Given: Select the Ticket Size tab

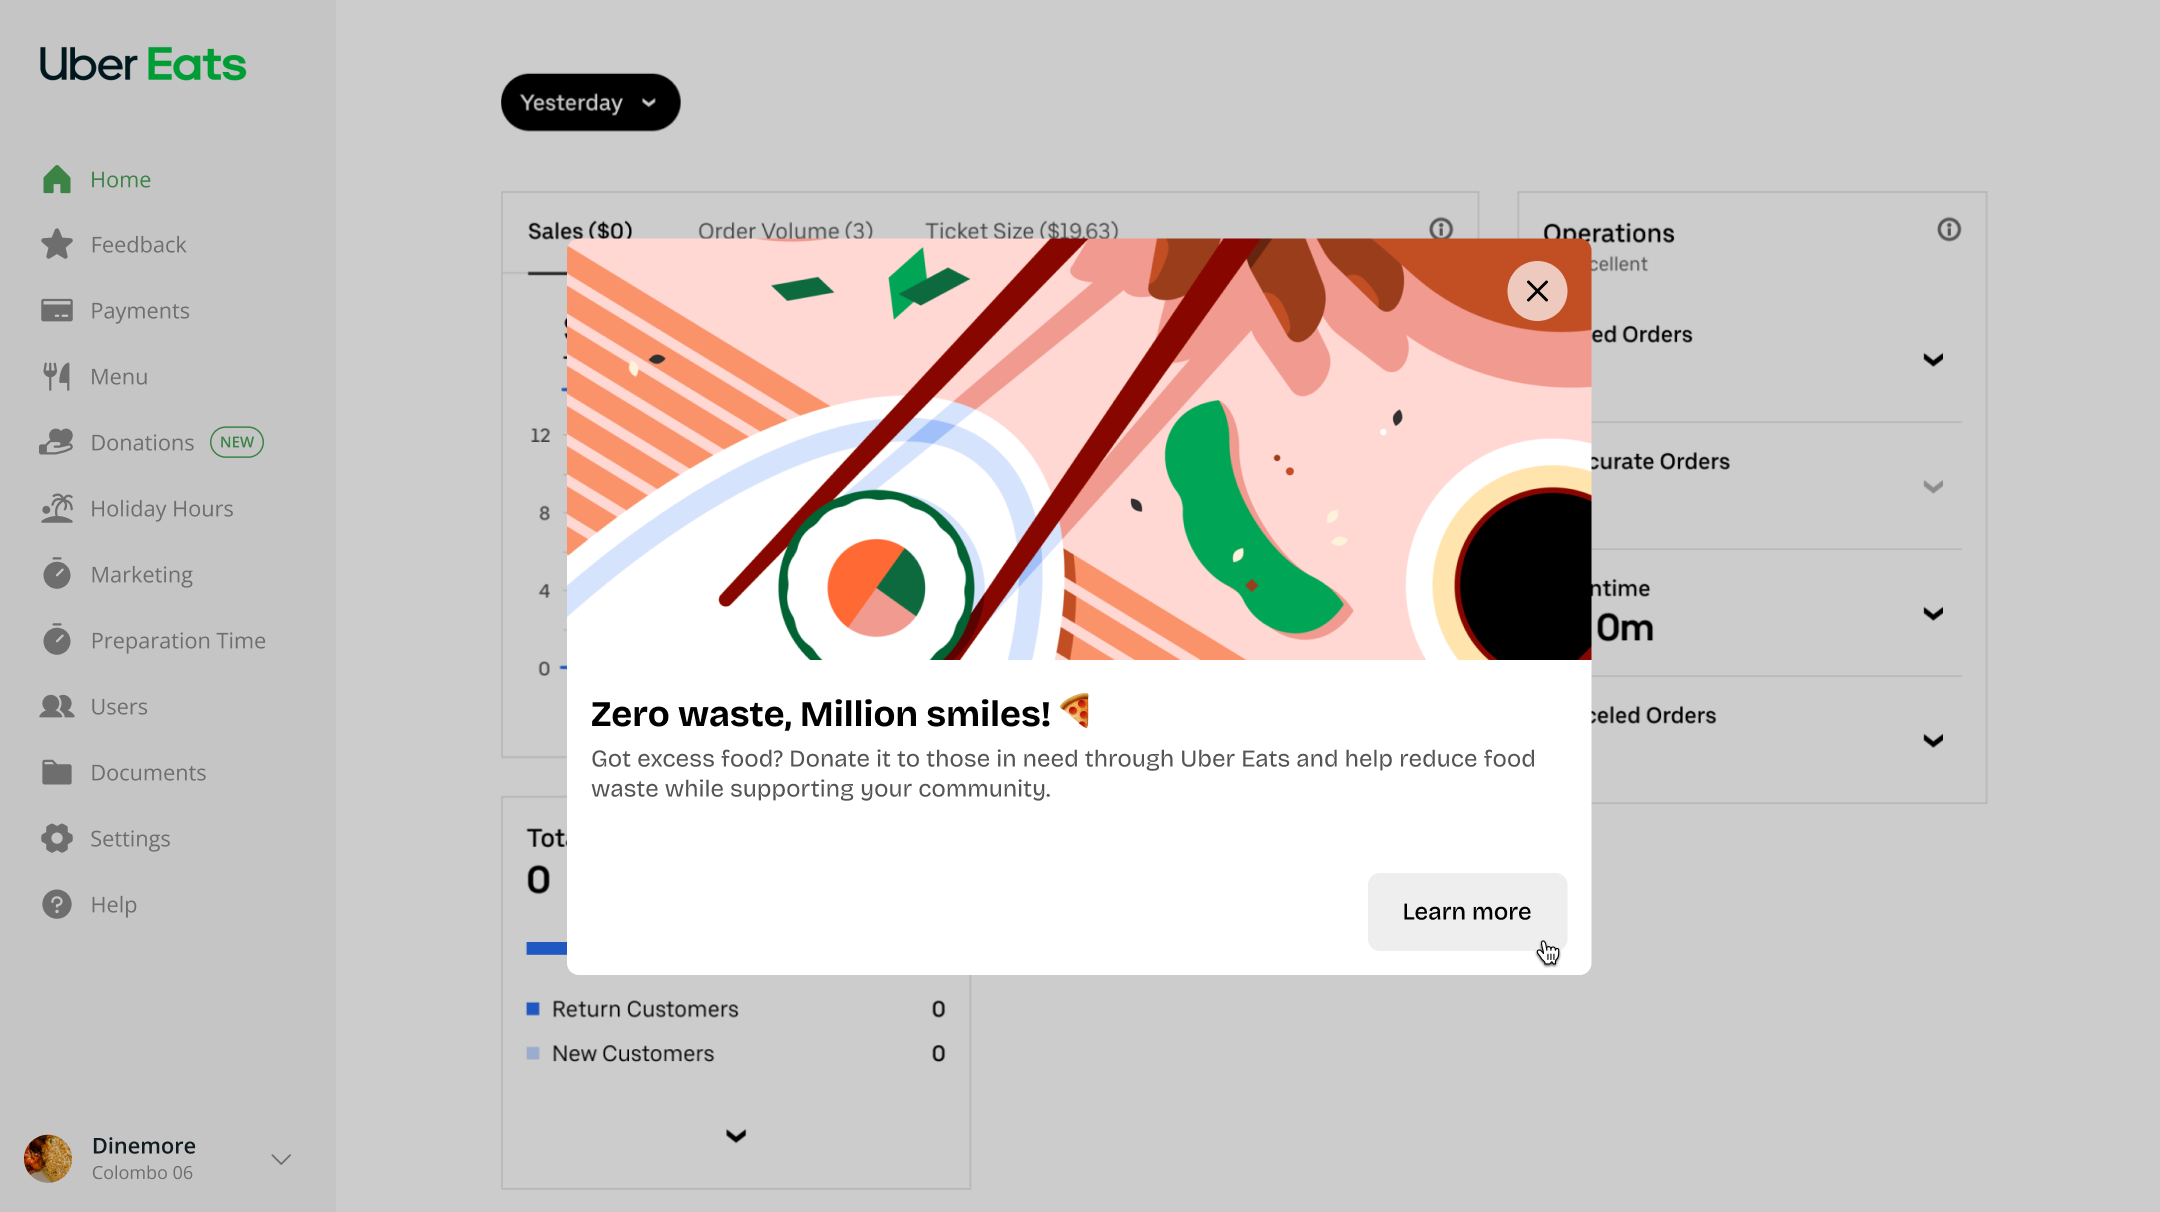Looking at the screenshot, I should tap(1021, 231).
